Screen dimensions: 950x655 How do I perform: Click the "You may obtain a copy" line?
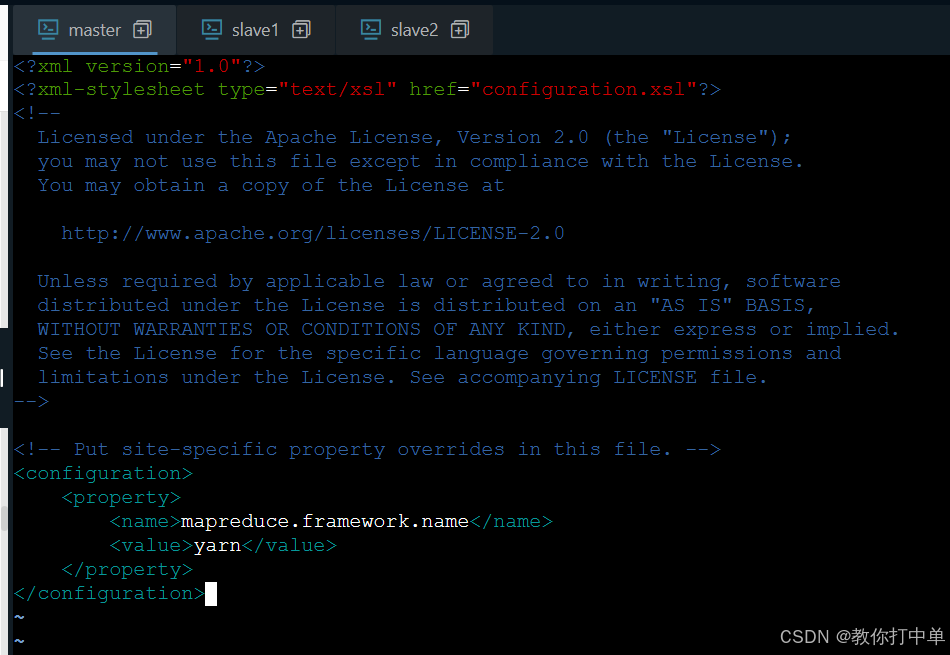(x=271, y=185)
